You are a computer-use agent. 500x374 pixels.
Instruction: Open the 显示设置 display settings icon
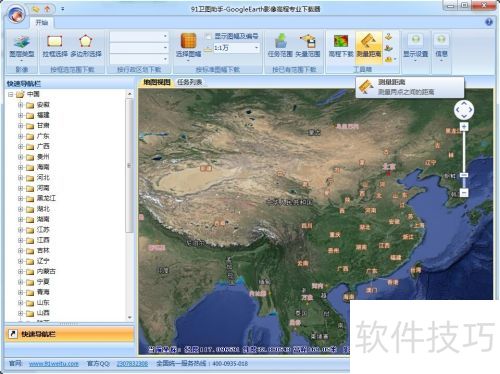416,47
